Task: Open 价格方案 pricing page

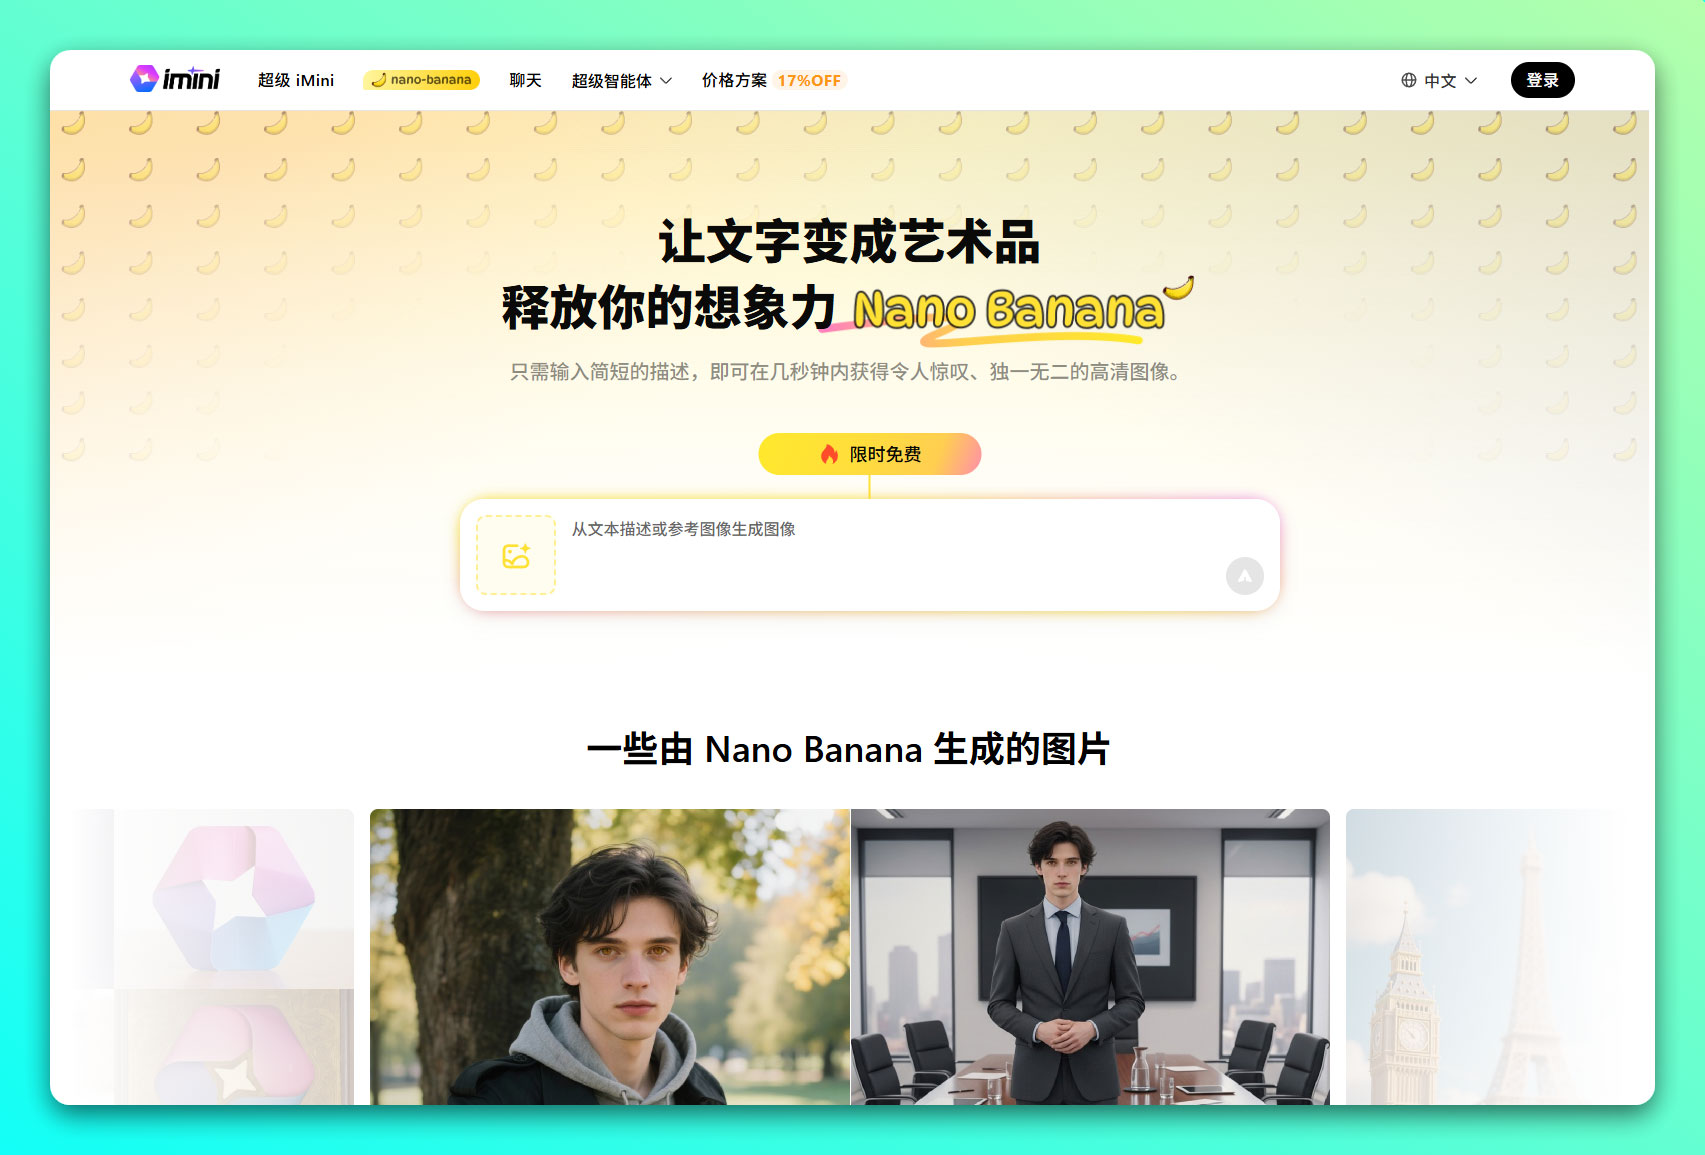Action: [x=734, y=80]
